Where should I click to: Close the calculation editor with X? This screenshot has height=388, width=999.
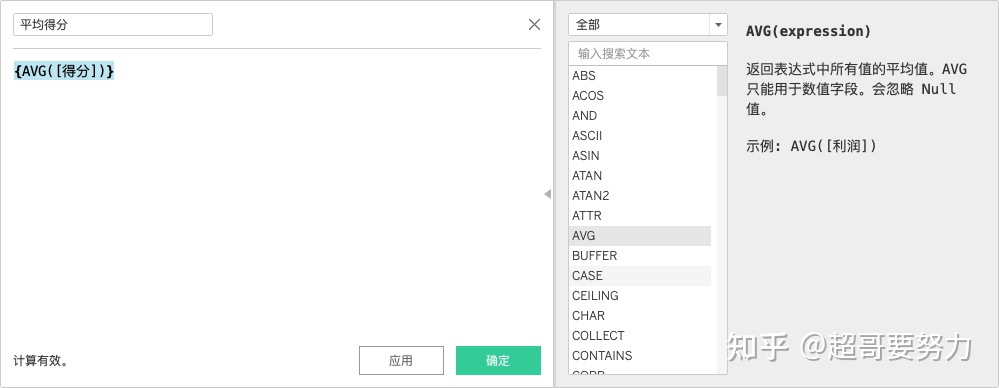tap(535, 25)
